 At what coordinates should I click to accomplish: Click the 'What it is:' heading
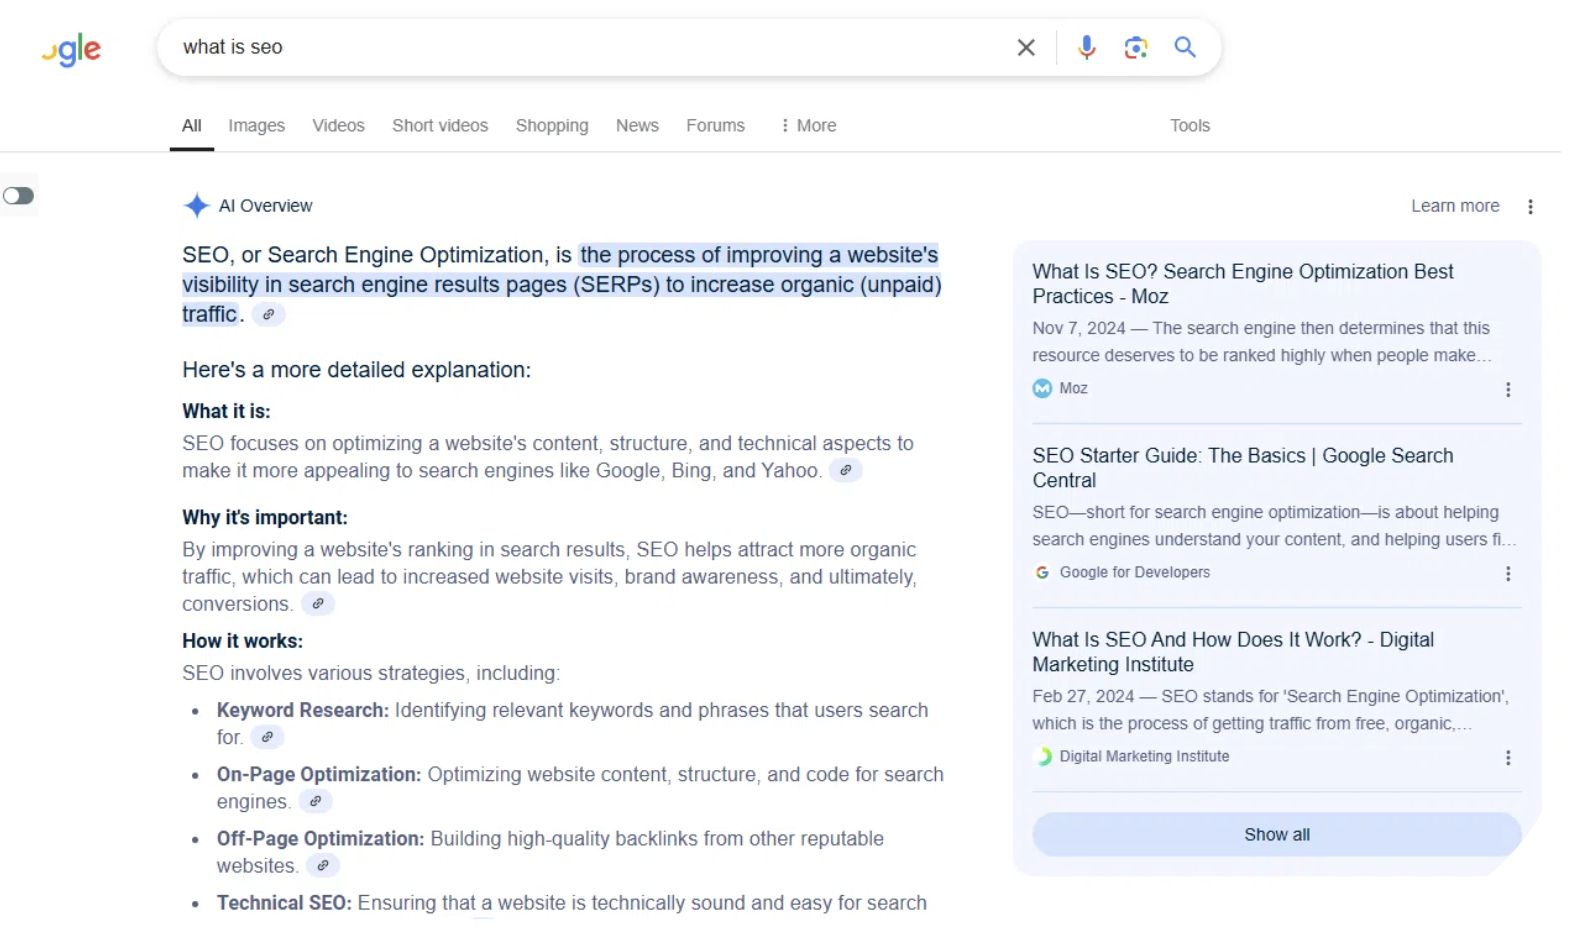(x=226, y=411)
